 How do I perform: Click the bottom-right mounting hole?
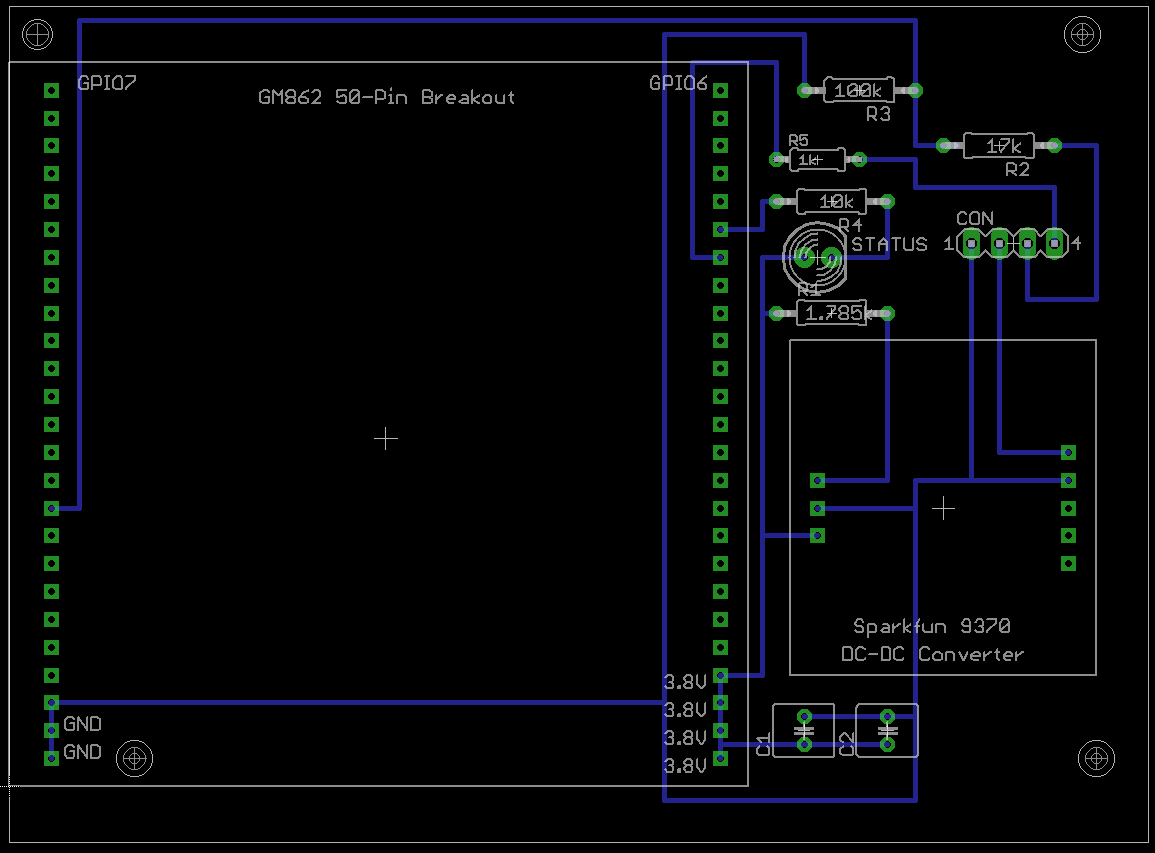pos(1096,758)
